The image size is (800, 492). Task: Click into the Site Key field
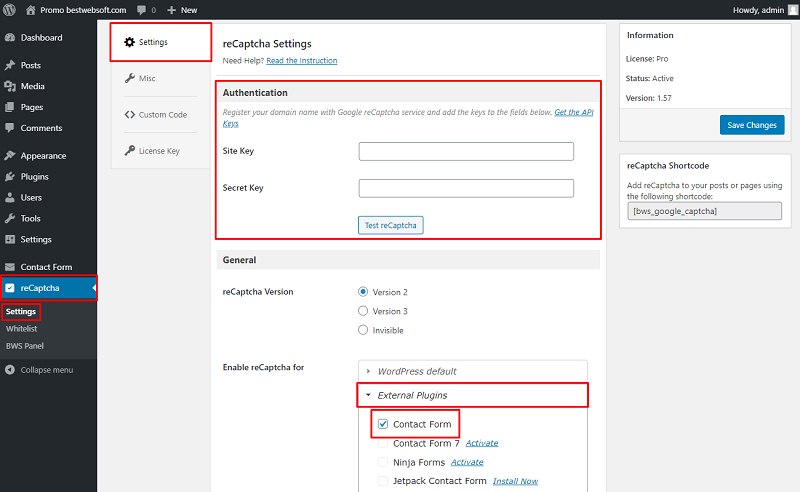click(466, 152)
